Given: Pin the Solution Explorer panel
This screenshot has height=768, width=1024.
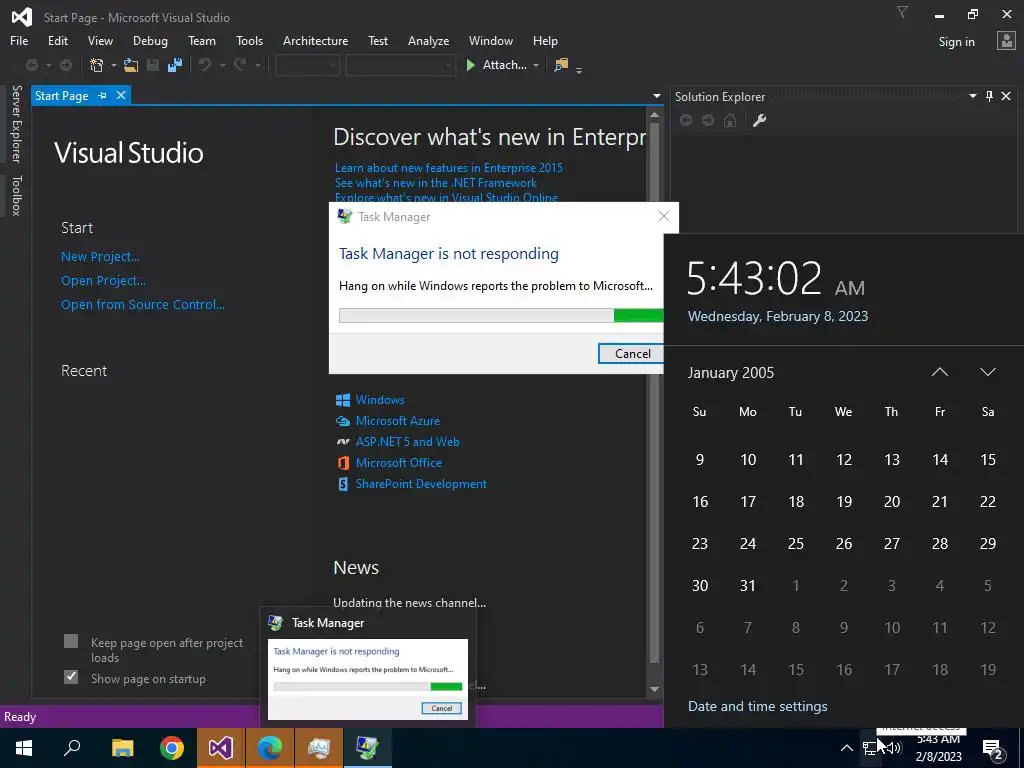Looking at the screenshot, I should point(989,96).
